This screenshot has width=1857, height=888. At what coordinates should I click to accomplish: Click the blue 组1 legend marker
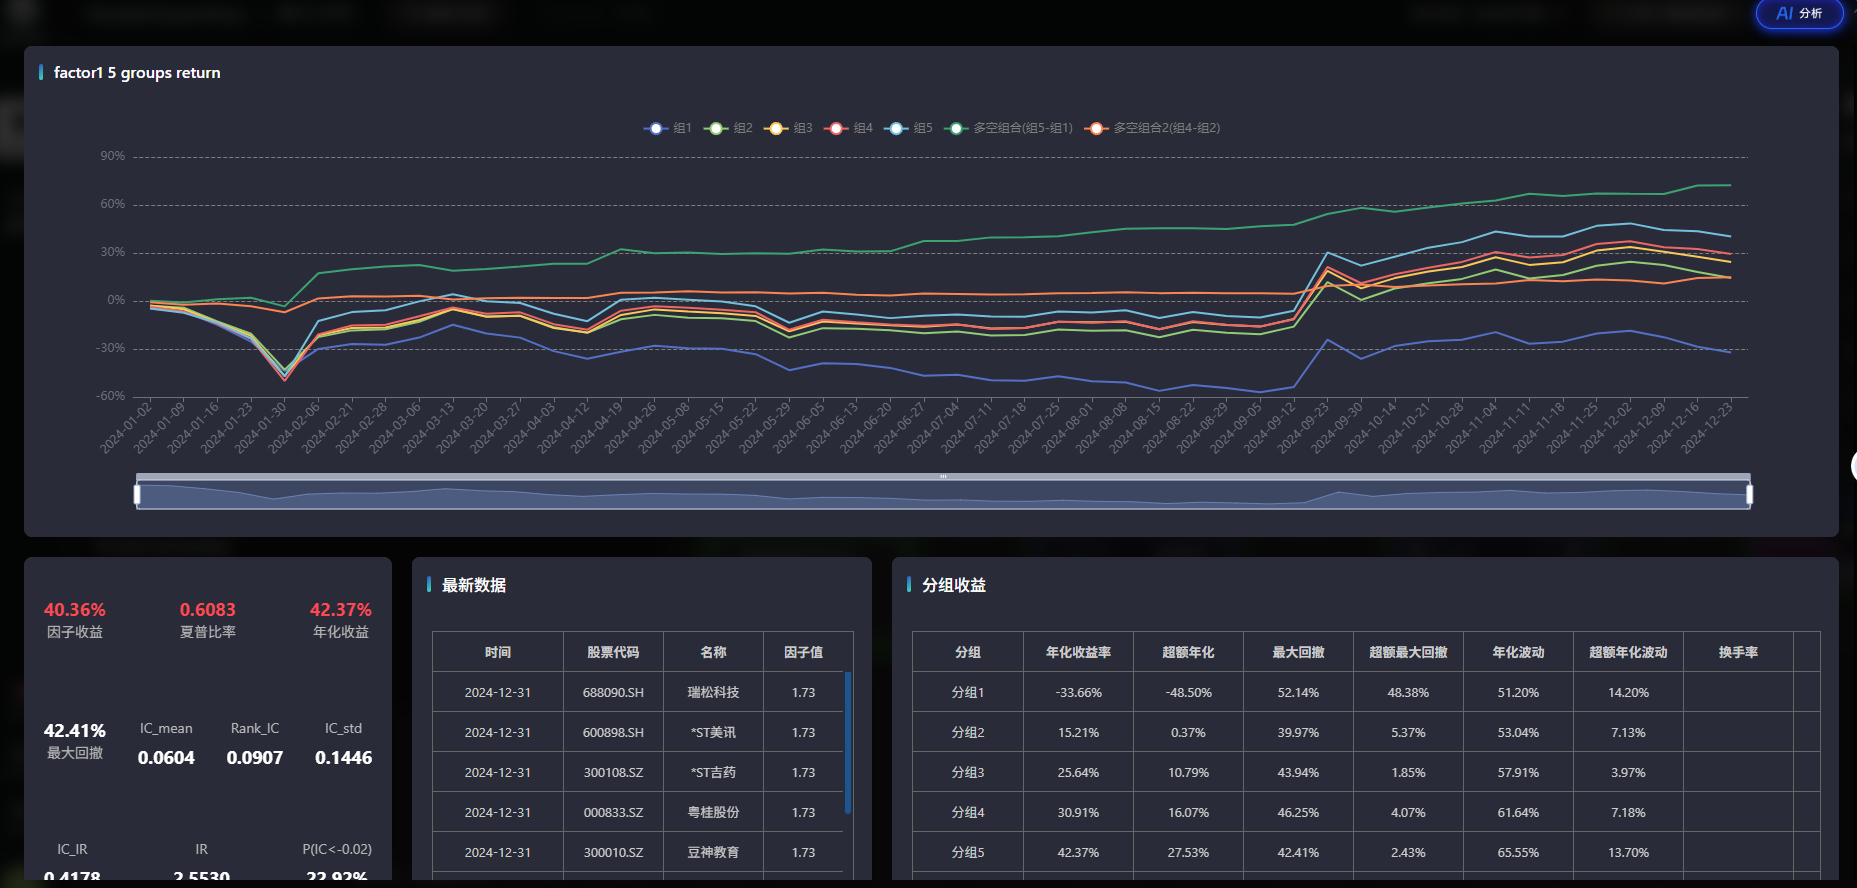[656, 128]
